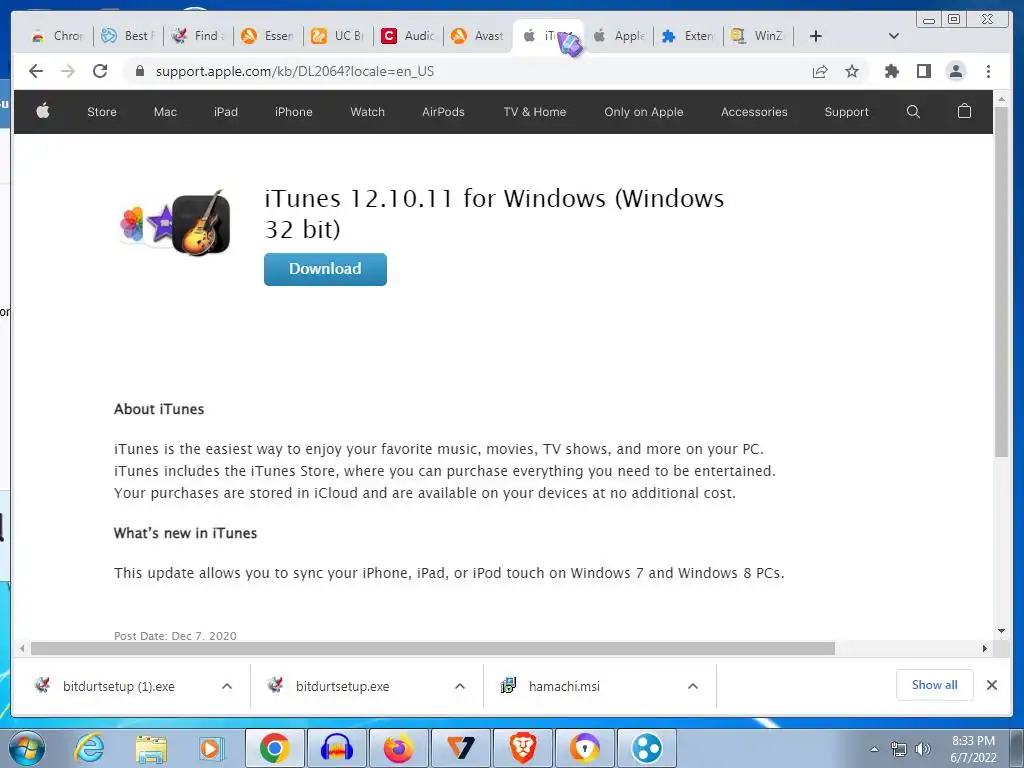This screenshot has height=768, width=1024.
Task: Click the horizontal page scrollbar thumb
Action: coord(432,648)
